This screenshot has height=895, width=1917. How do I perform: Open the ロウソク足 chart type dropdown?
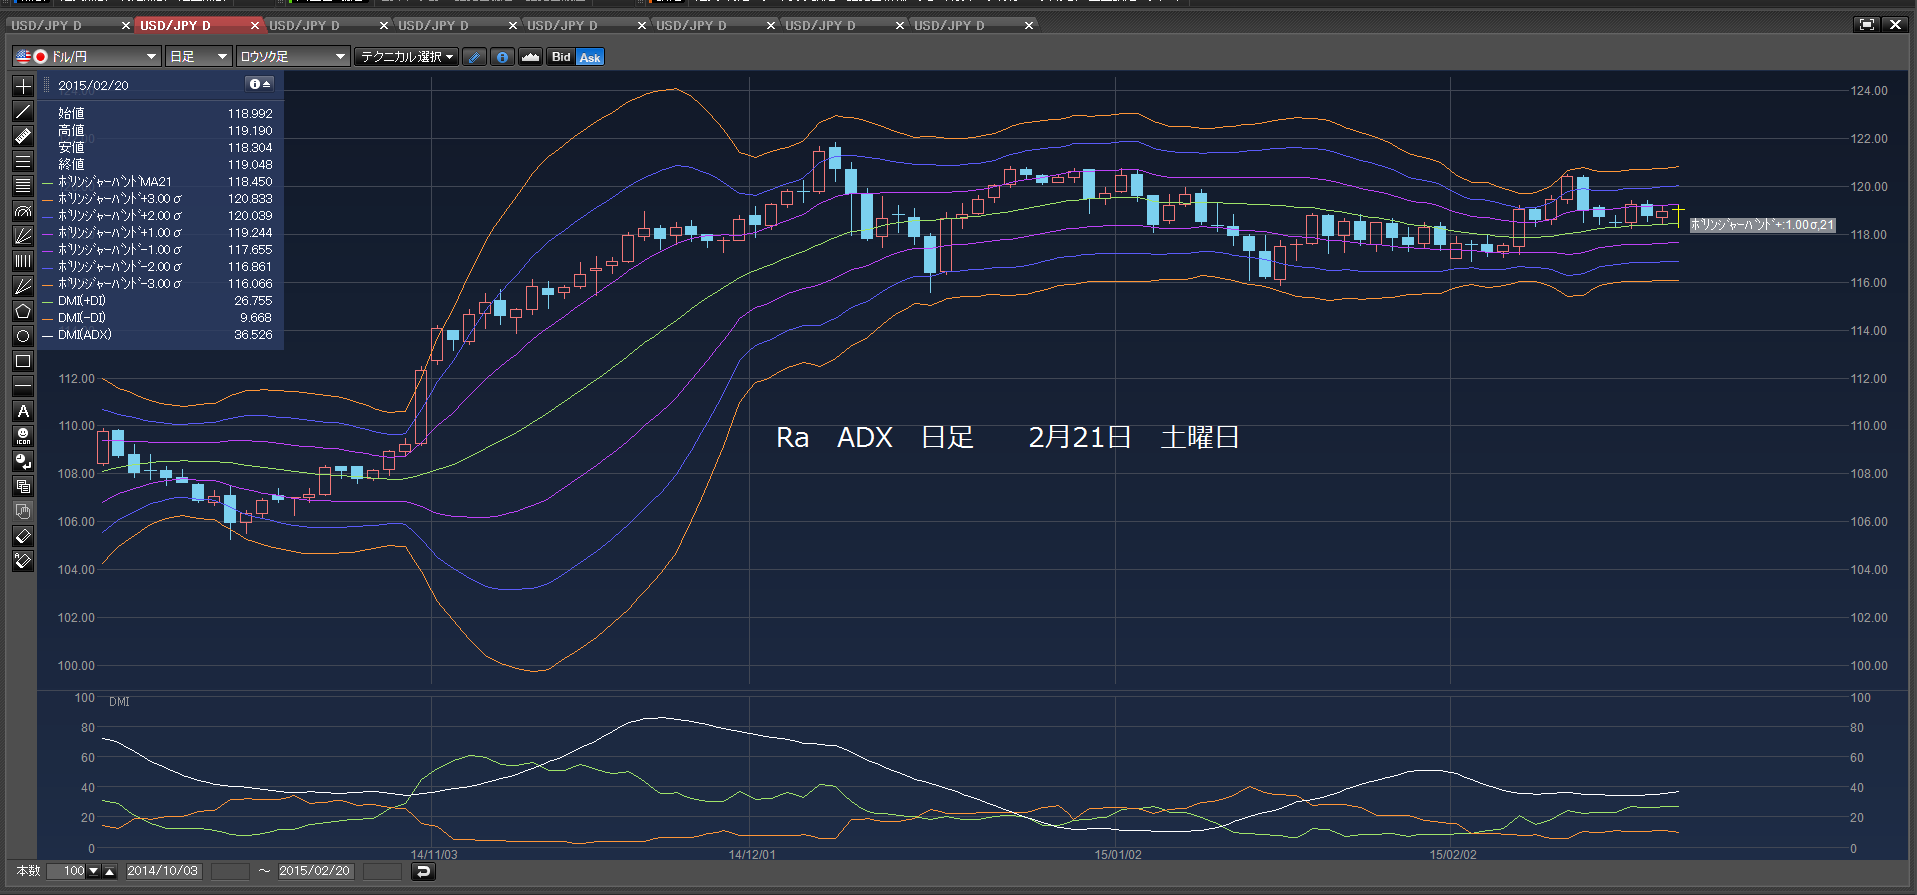click(x=292, y=57)
